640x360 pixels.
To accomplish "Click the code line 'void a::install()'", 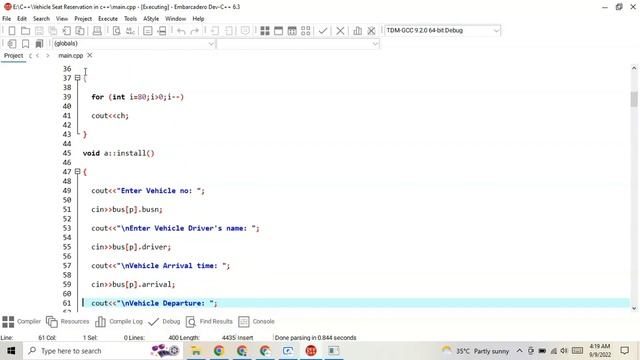I will coord(118,153).
